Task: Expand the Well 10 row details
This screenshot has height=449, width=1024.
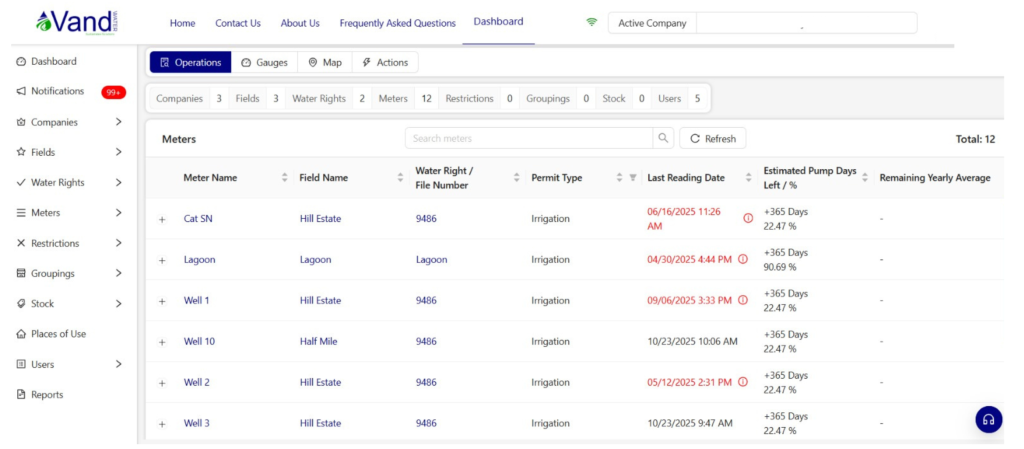Action: 162,342
